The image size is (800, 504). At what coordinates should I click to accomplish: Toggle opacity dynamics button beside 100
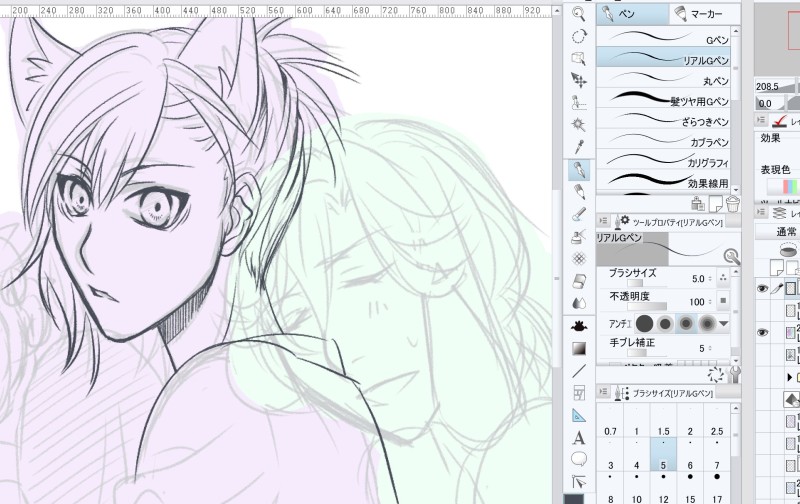pos(722,301)
